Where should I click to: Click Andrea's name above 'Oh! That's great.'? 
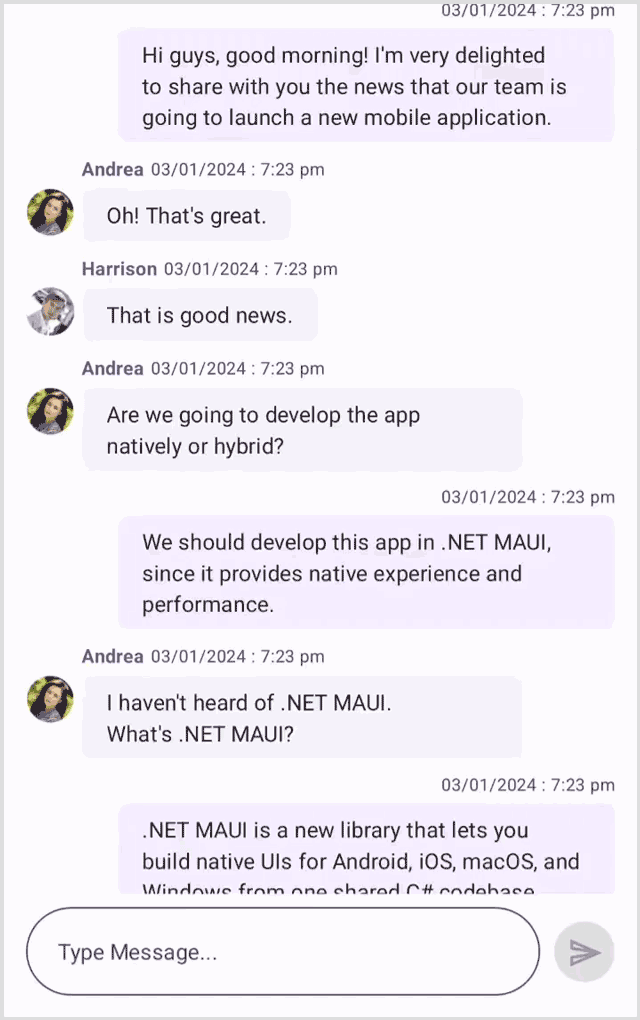click(113, 169)
